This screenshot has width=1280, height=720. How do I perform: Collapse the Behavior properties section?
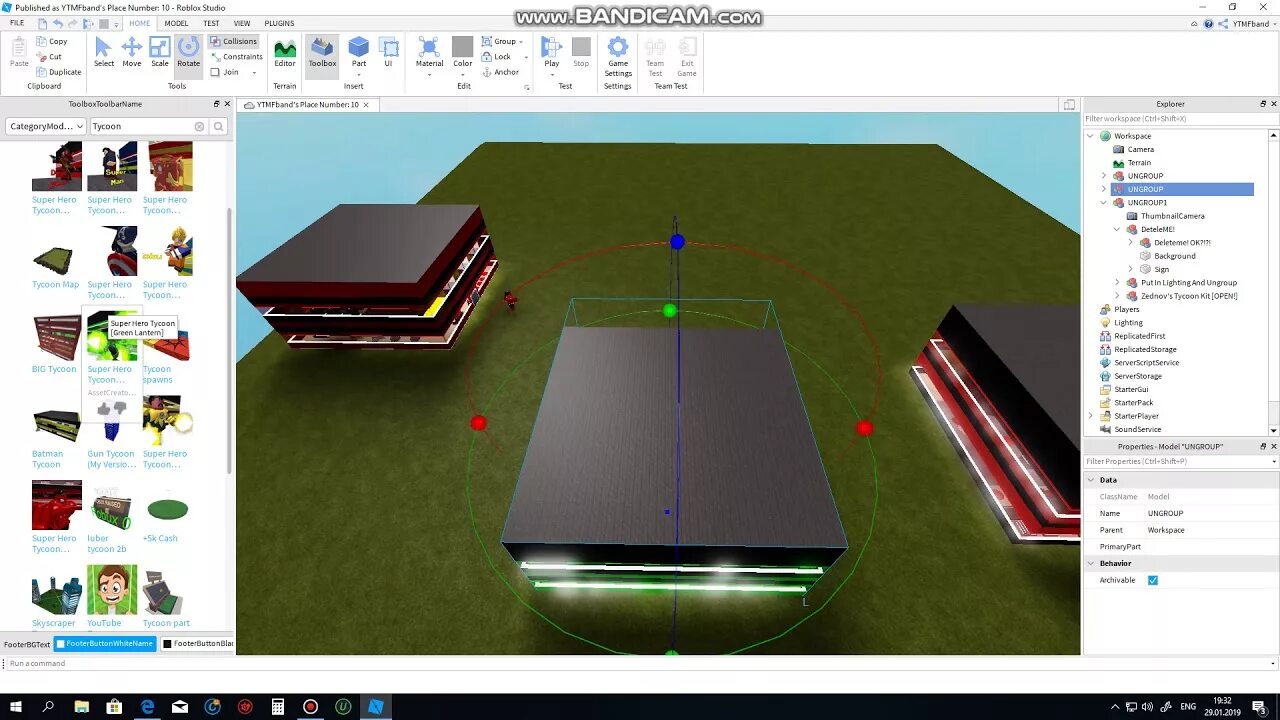tap(1092, 563)
